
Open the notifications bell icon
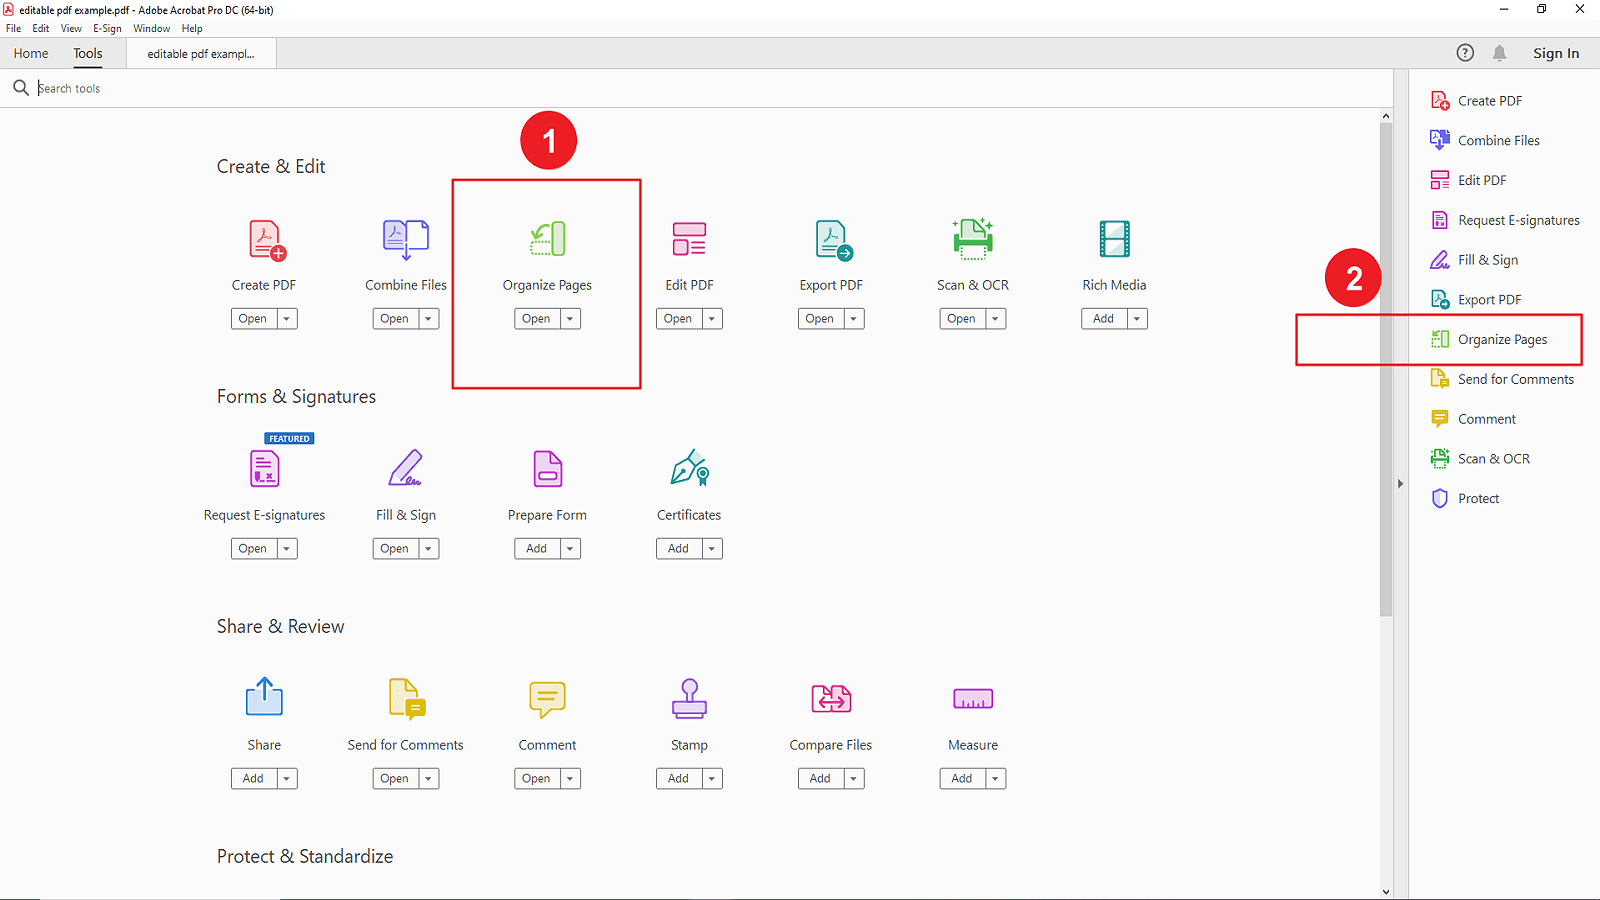pyautogui.click(x=1499, y=53)
